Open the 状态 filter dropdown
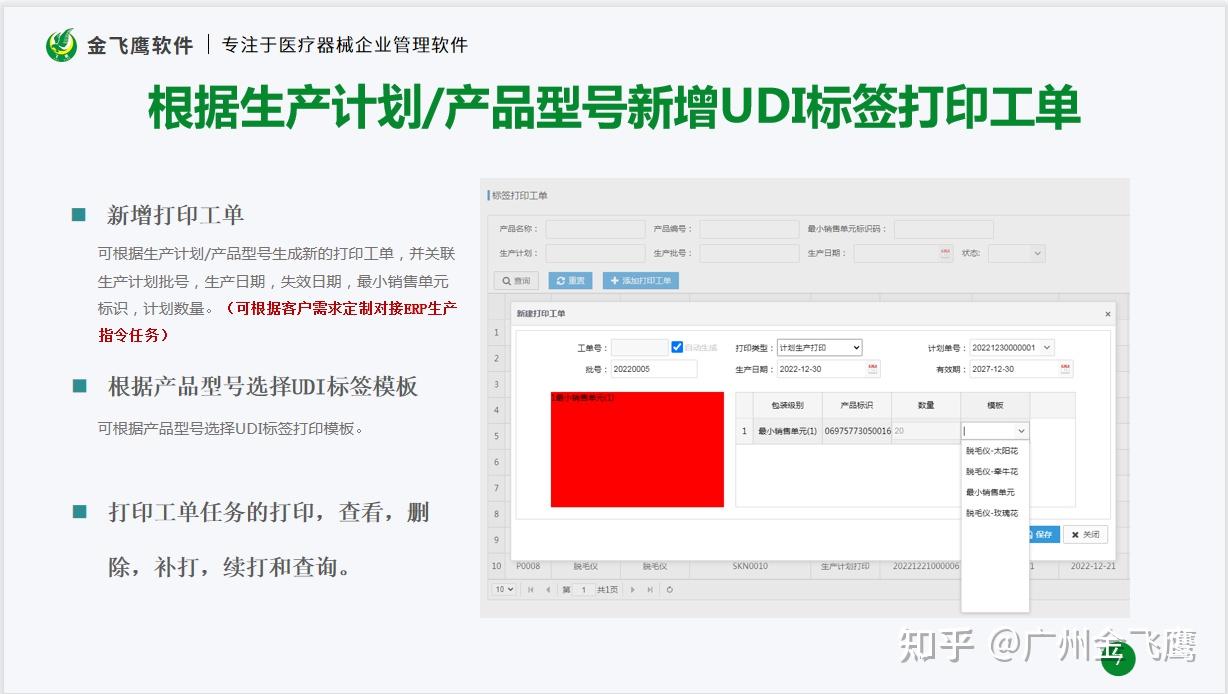 [x=1016, y=253]
